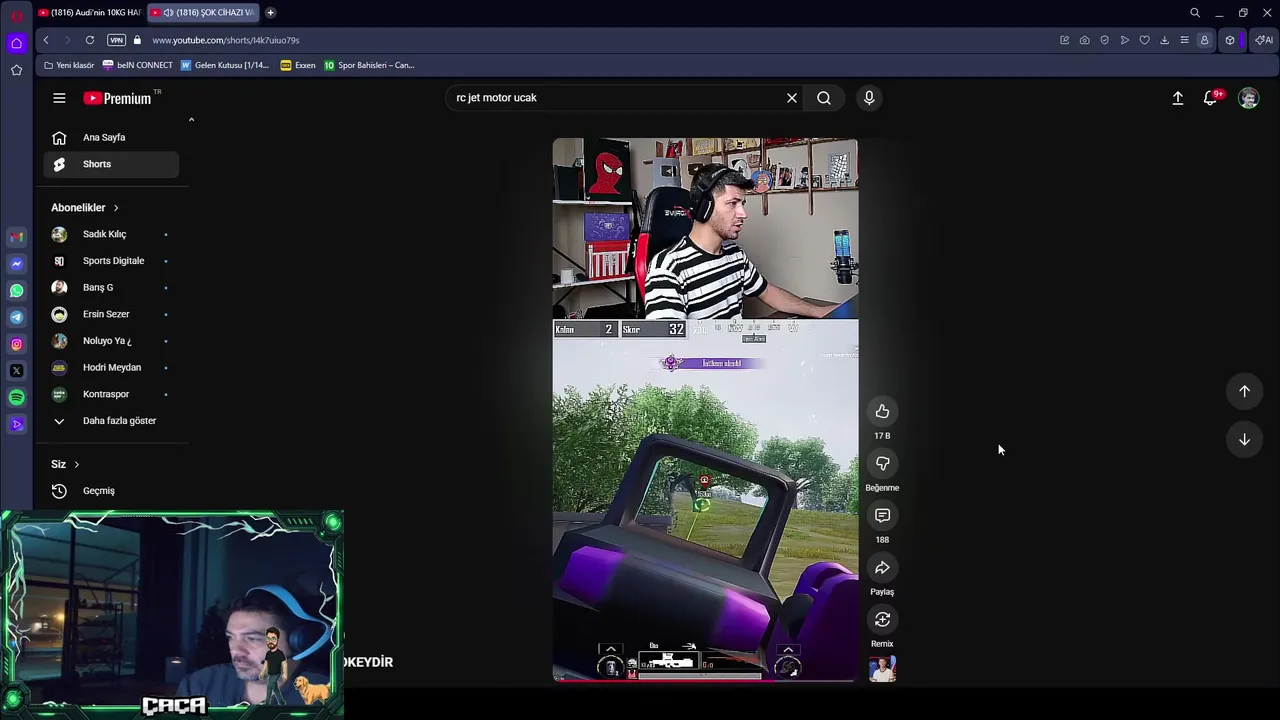Expand Abonelikler section
The image size is (1280, 720).
85,208
